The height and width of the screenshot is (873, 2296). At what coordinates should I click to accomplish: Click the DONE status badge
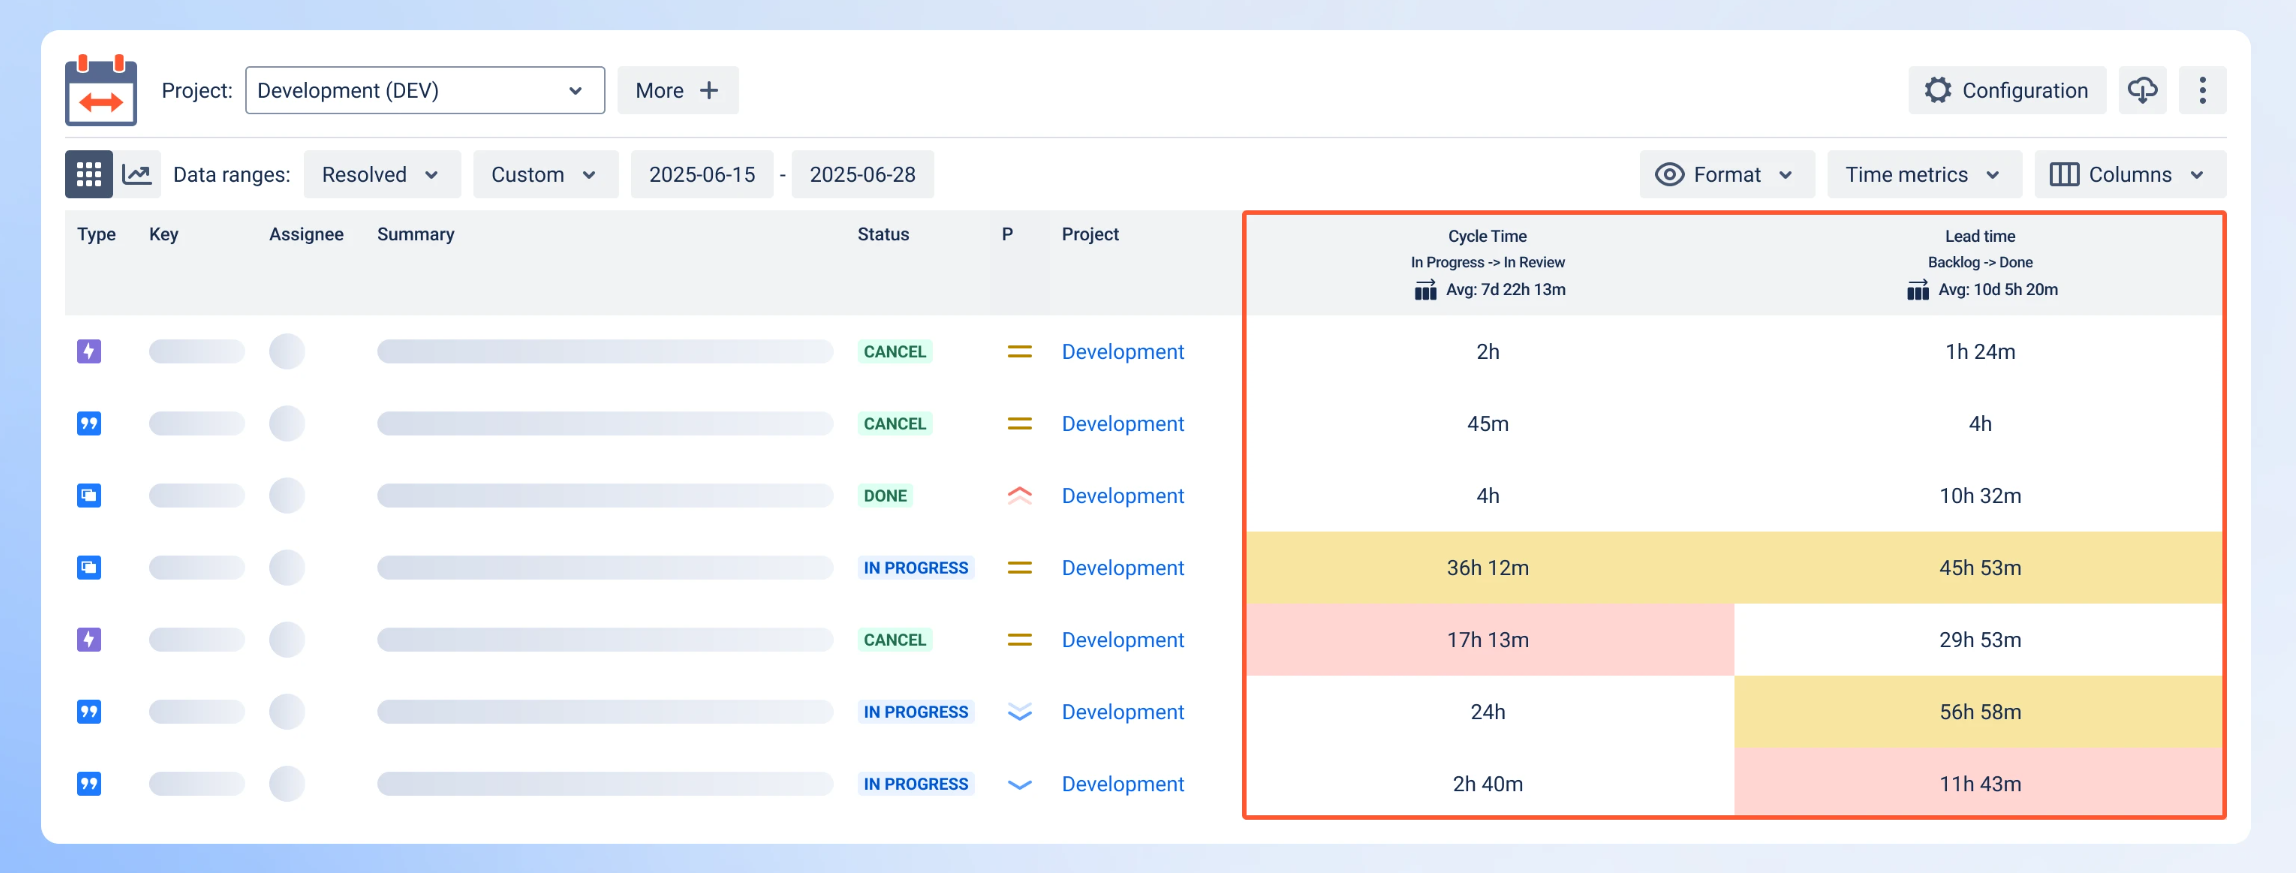(885, 495)
